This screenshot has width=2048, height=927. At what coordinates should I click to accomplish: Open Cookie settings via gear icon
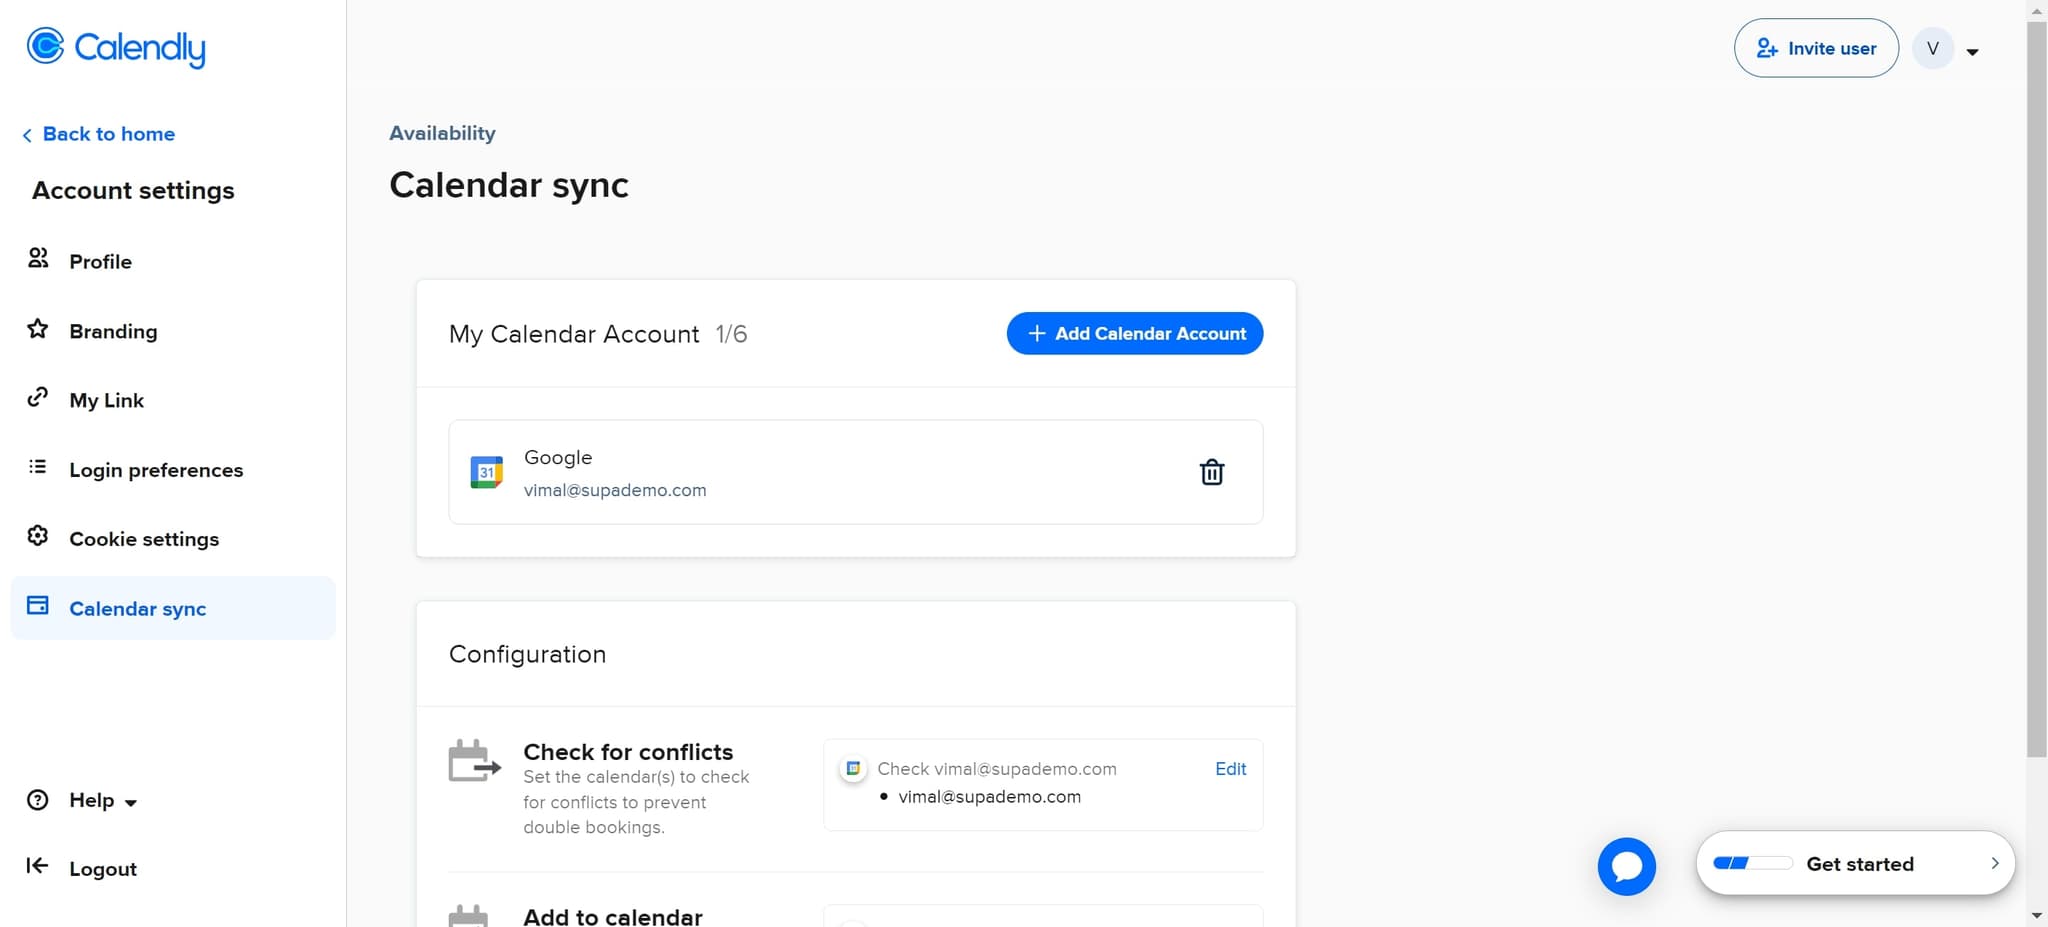[x=38, y=536]
